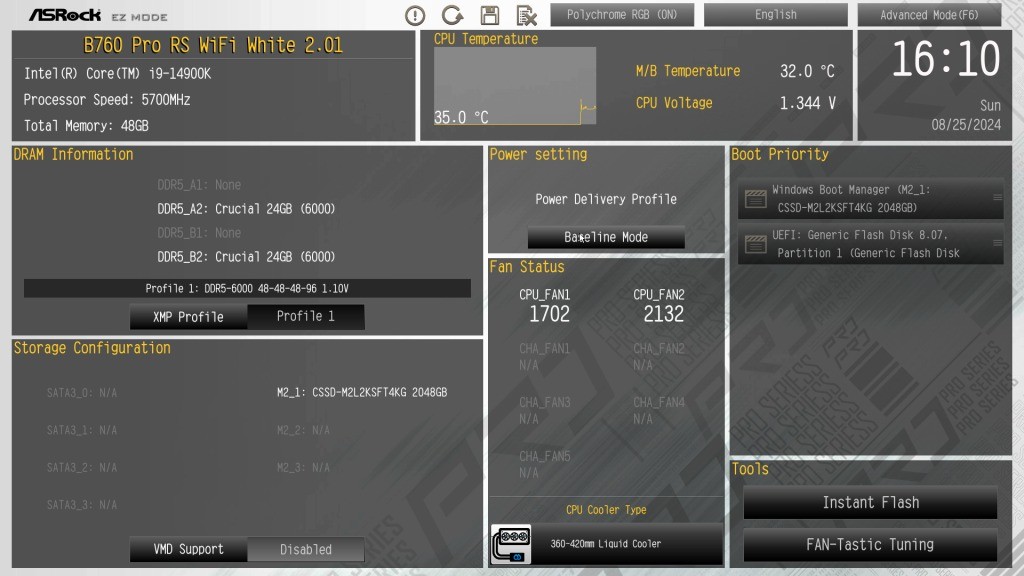Click the exclamation info icon
This screenshot has width=1024, height=576.
point(415,15)
